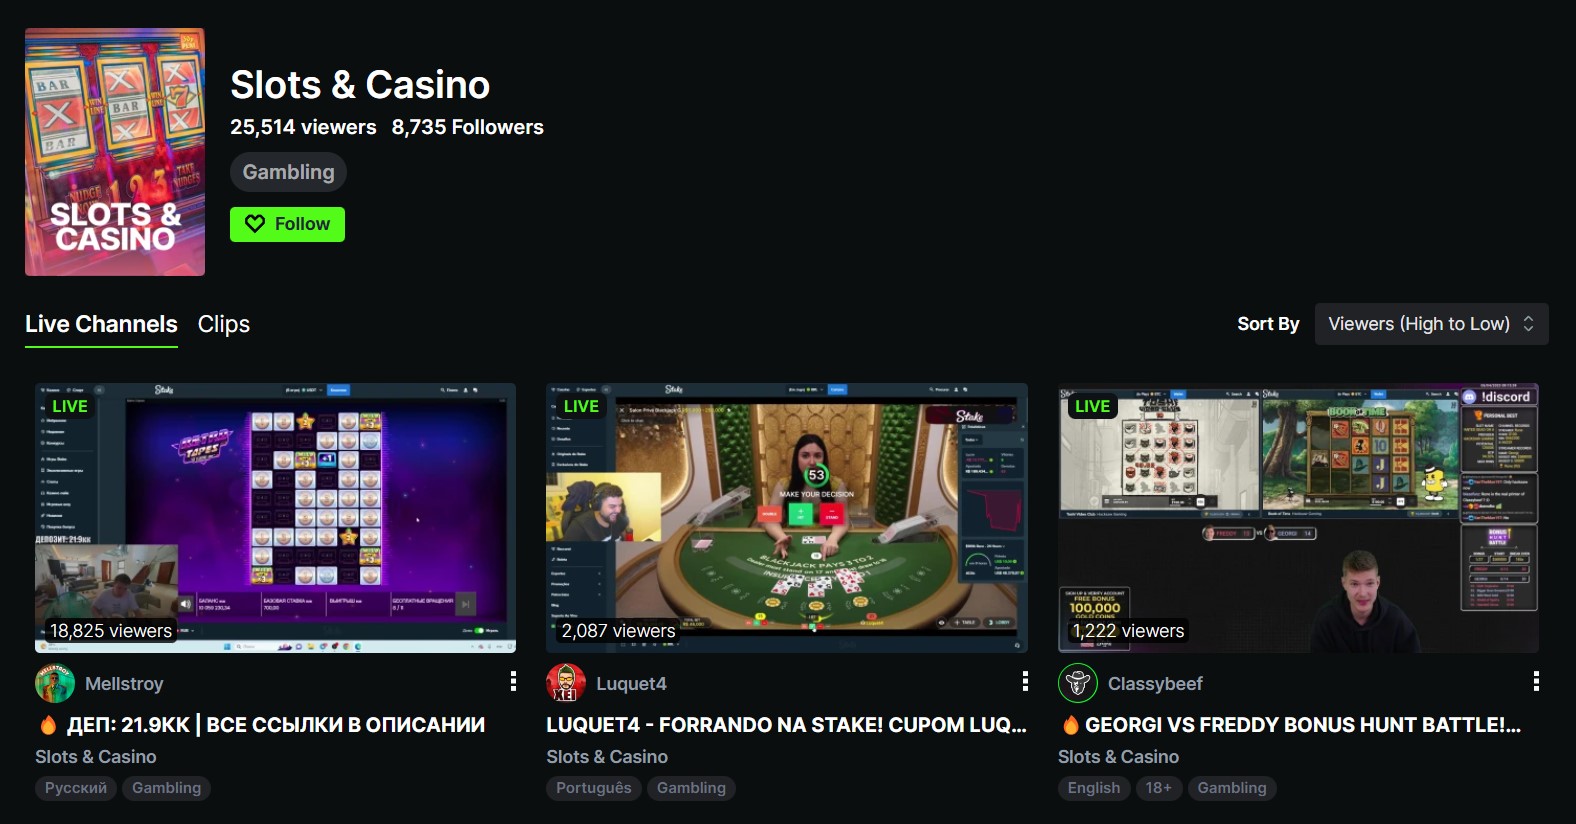Open the three-dot menu beside Classybeef

pos(1536,681)
